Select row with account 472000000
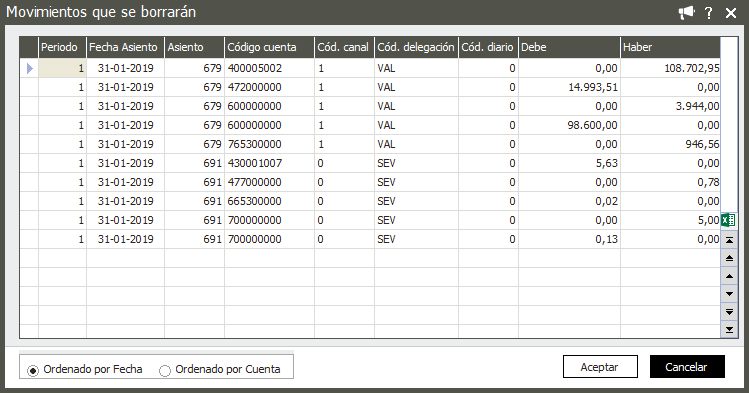This screenshot has width=749, height=393. coord(370,87)
